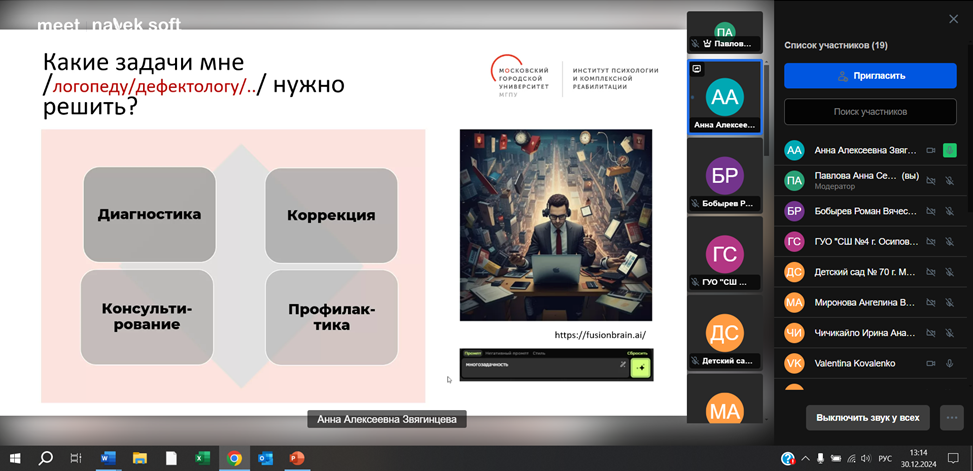
Task: Open the three-dots more options menu
Action: click(x=951, y=417)
